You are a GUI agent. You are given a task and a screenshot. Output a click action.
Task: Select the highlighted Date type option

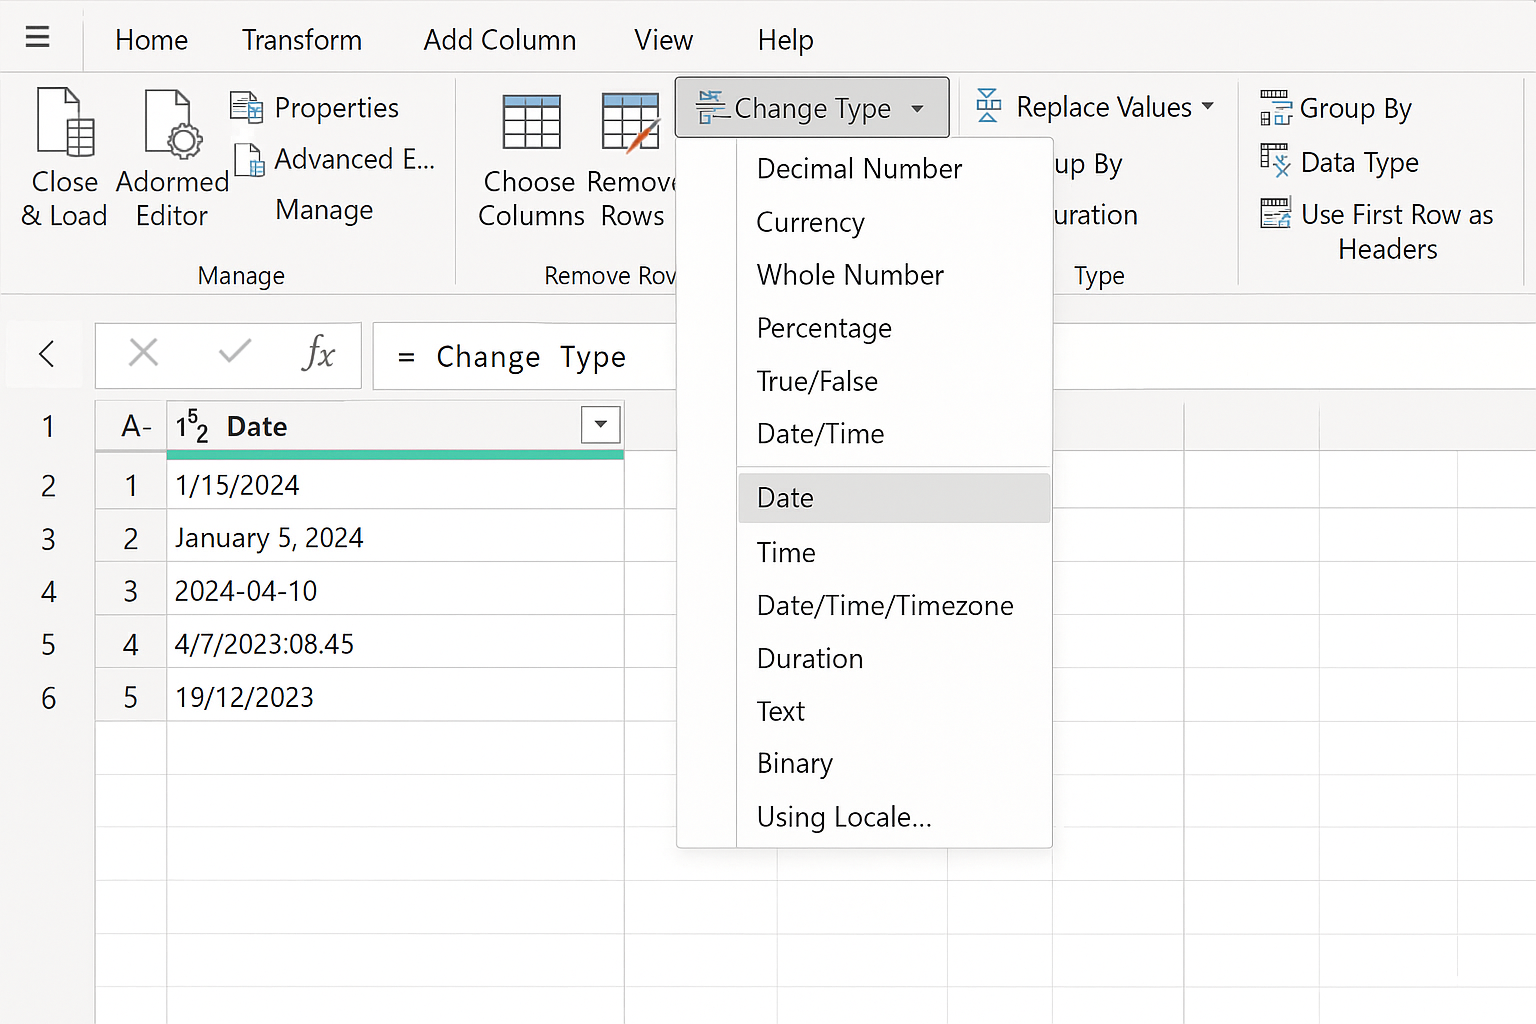tap(894, 498)
